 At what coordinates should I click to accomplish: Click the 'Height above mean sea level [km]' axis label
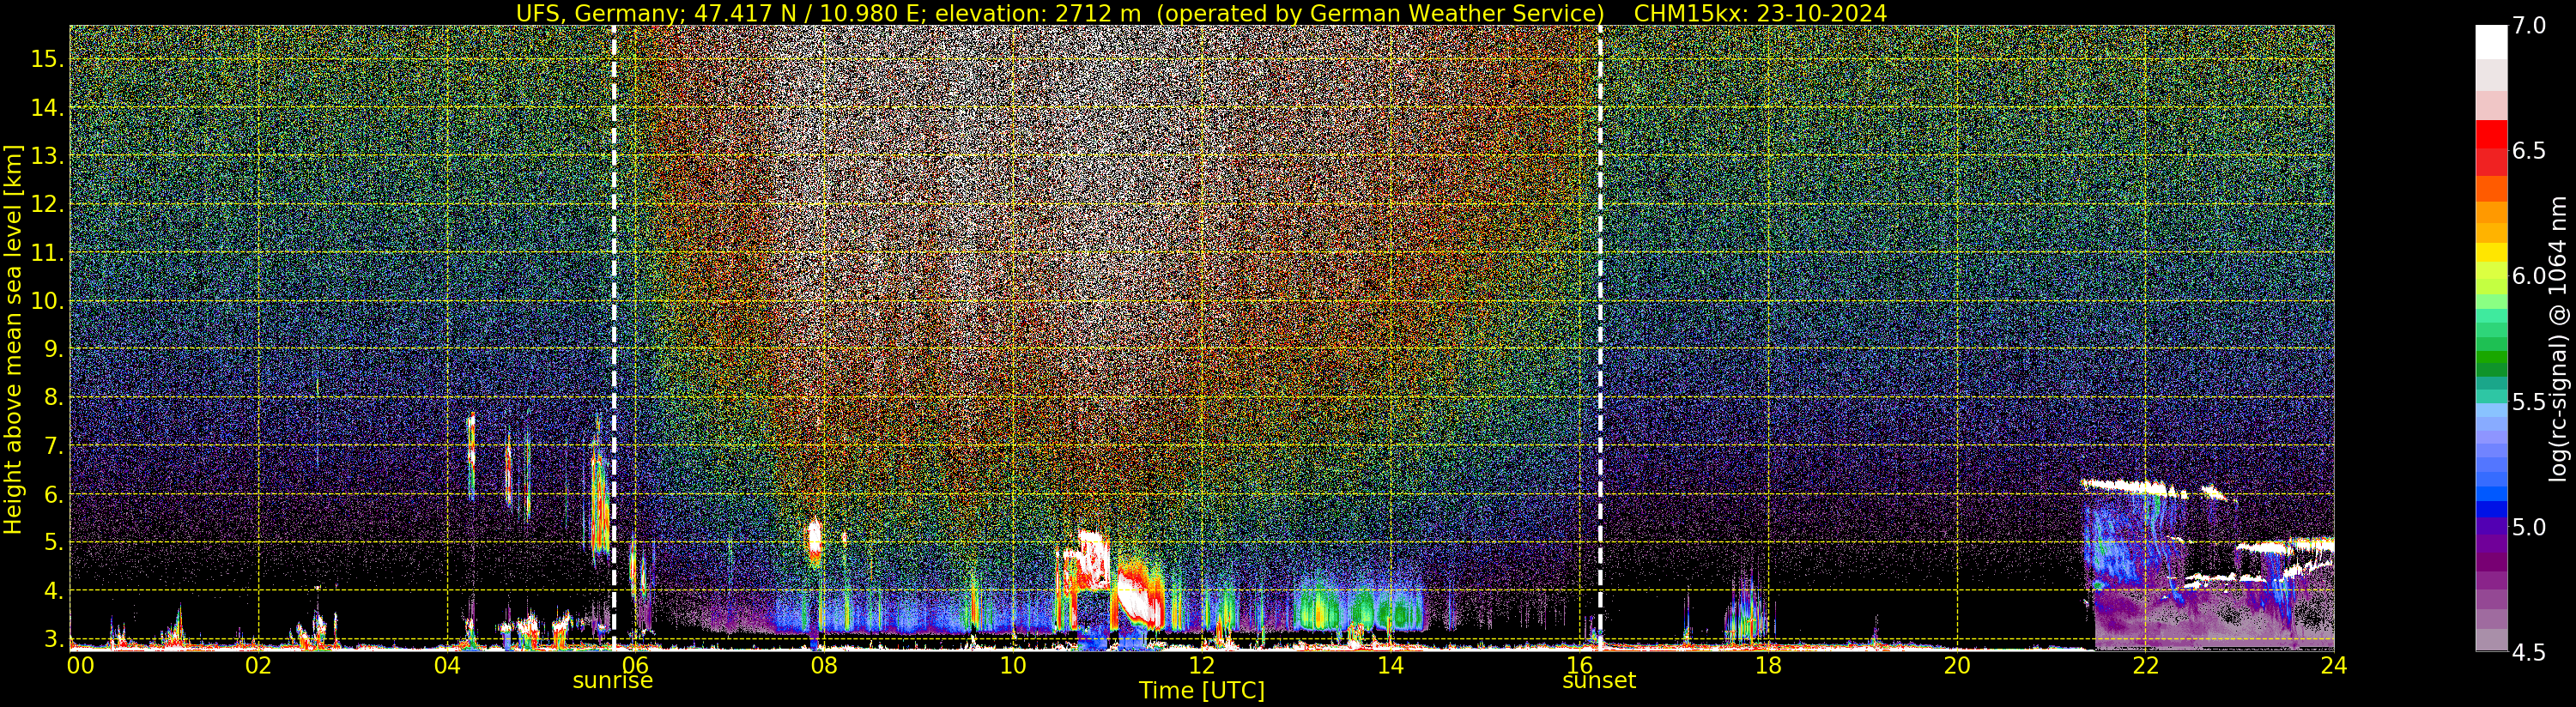click(13, 339)
